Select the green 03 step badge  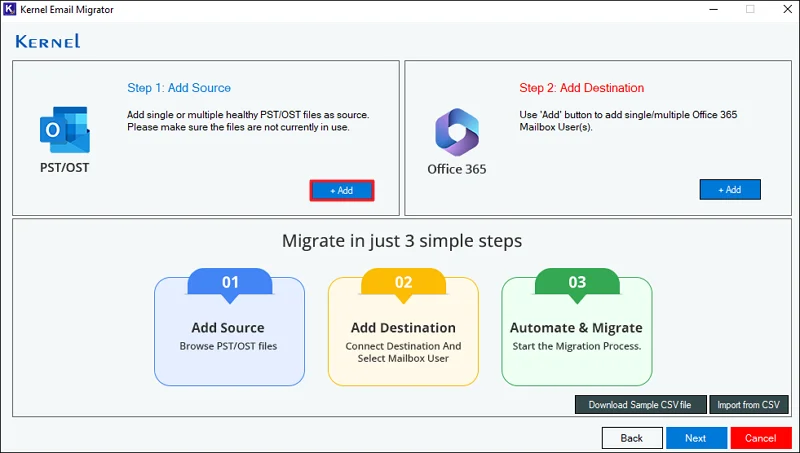(577, 282)
